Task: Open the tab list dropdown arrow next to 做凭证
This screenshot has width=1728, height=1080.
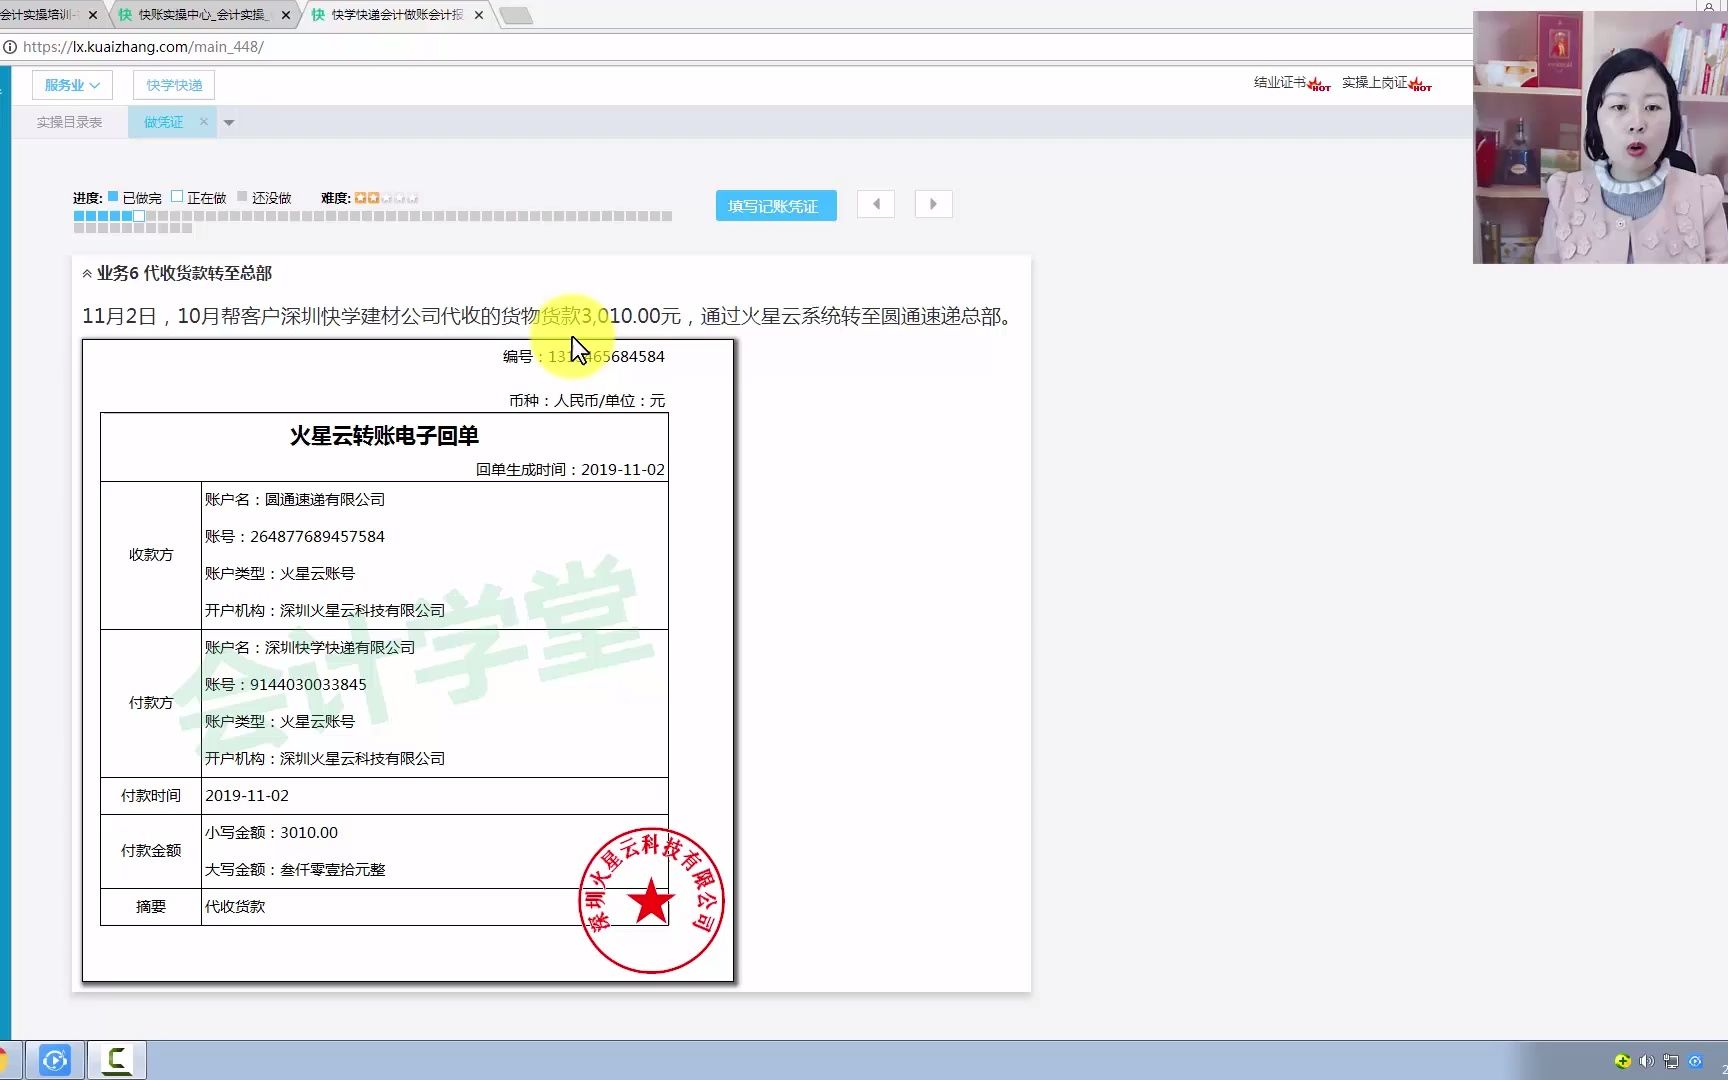Action: pyautogui.click(x=229, y=123)
